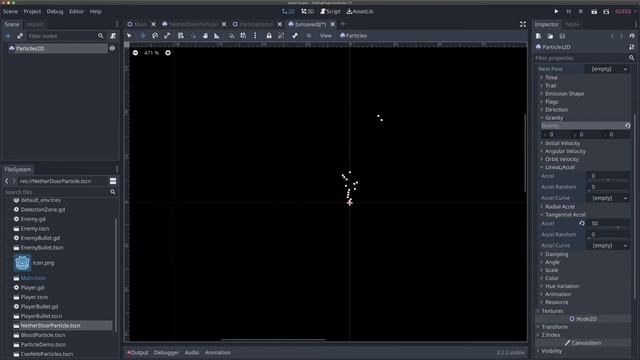
Task: Create a new resource in Inspector
Action: click(x=538, y=36)
